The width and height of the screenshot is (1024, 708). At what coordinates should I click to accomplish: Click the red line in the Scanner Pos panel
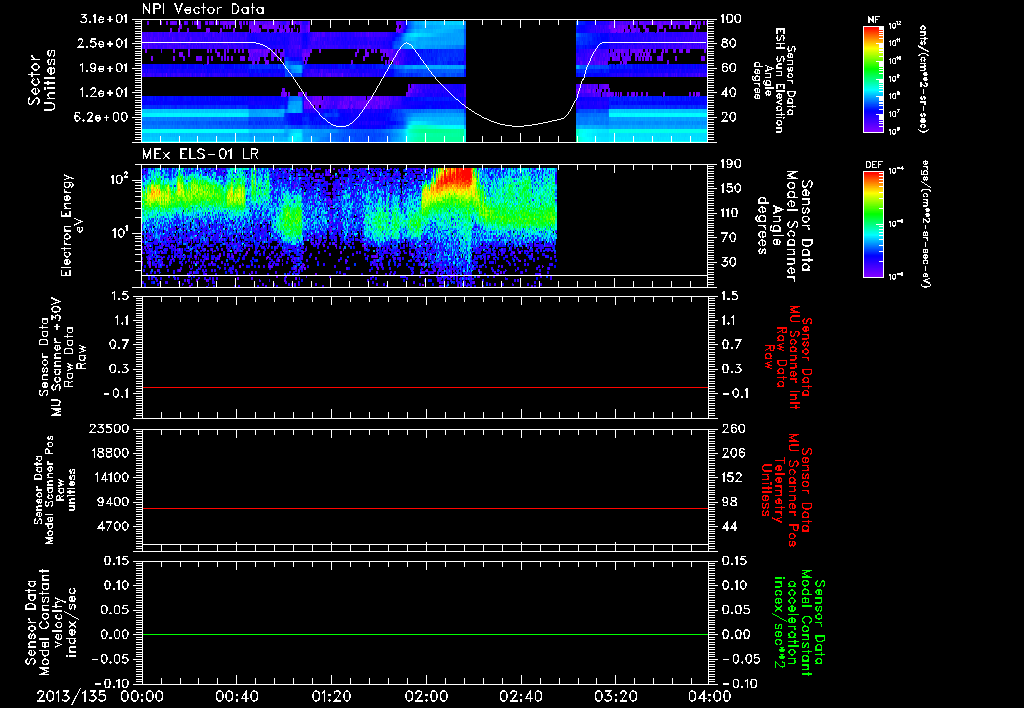pos(424,508)
